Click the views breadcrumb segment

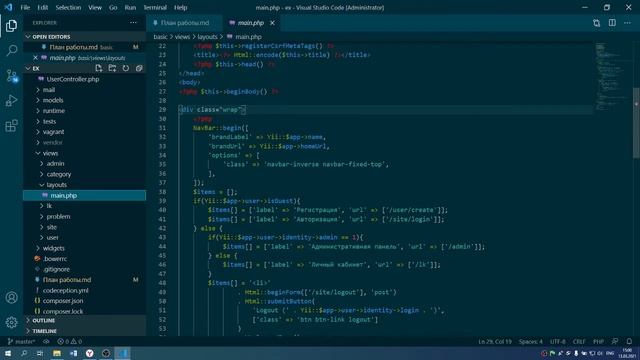tap(182, 37)
